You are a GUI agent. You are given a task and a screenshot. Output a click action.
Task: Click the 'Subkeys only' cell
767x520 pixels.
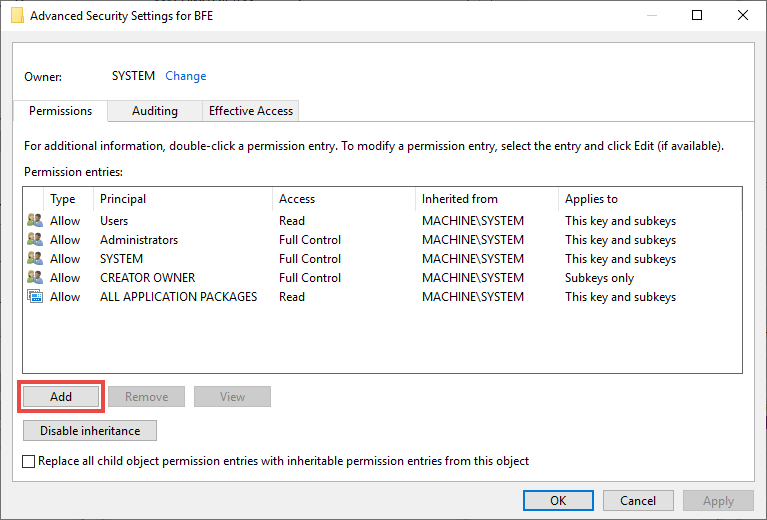[x=599, y=278]
